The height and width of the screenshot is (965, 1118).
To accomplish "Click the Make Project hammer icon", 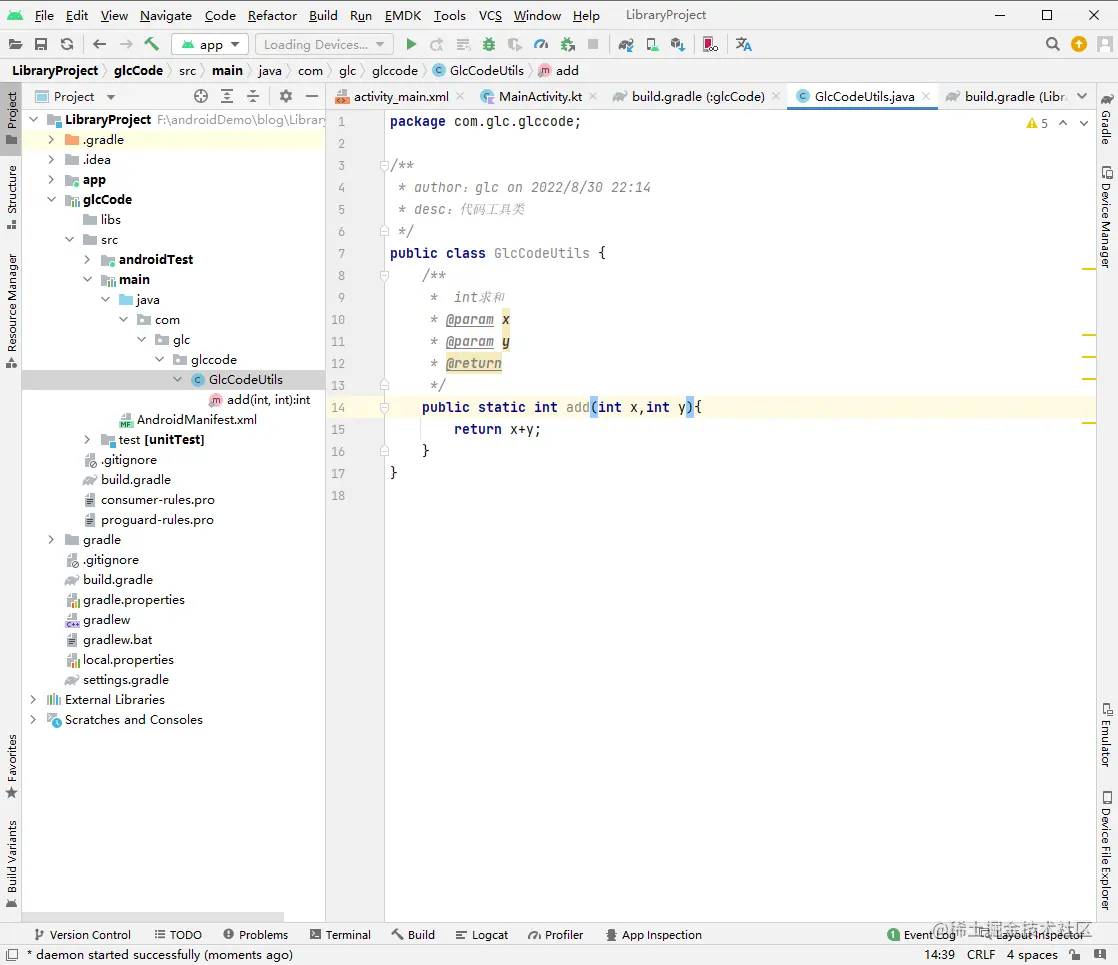I will (x=151, y=44).
